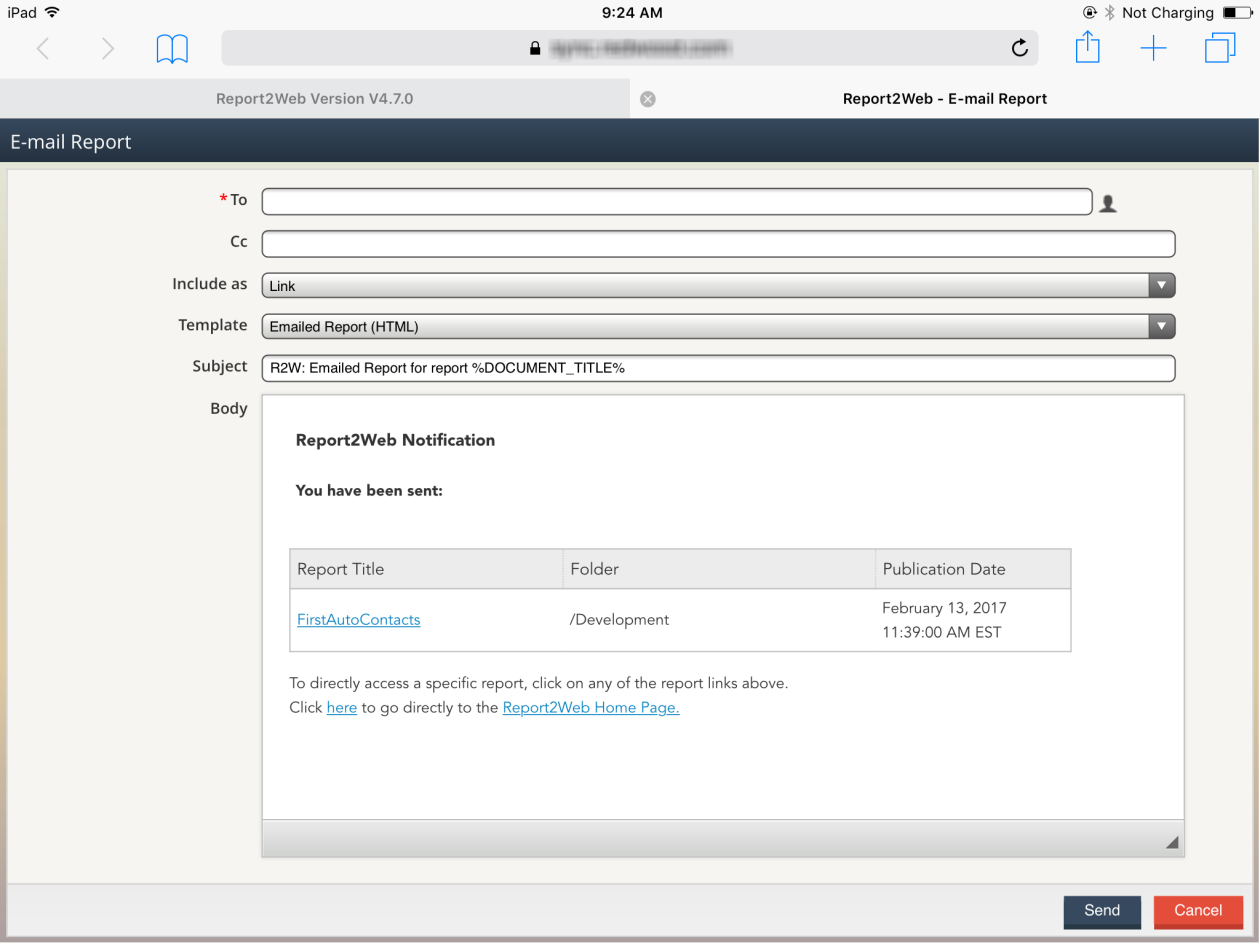This screenshot has width=1260, height=943.
Task: Open the Include as dropdown
Action: tap(1161, 285)
